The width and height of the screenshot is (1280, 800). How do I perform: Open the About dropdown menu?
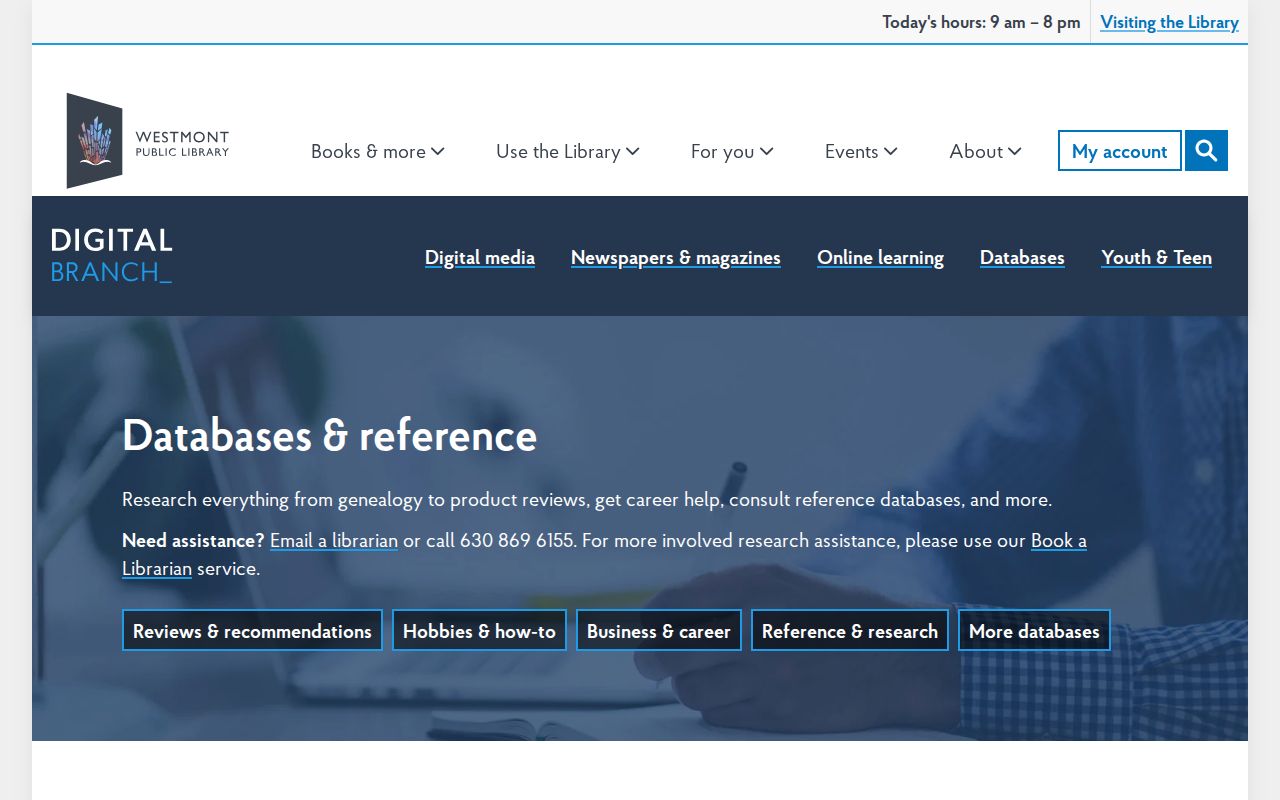pyautogui.click(x=986, y=151)
